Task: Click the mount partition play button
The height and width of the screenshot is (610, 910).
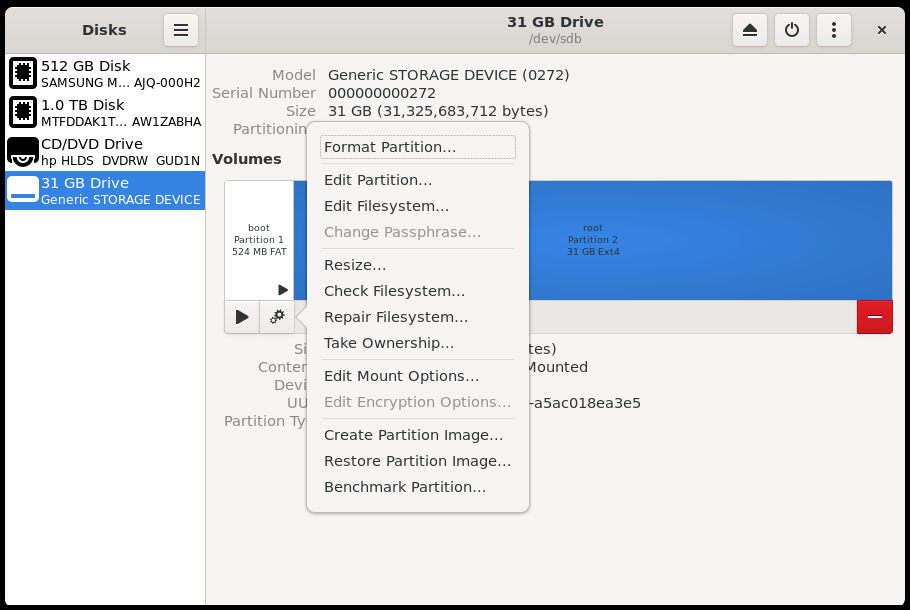Action: [242, 317]
